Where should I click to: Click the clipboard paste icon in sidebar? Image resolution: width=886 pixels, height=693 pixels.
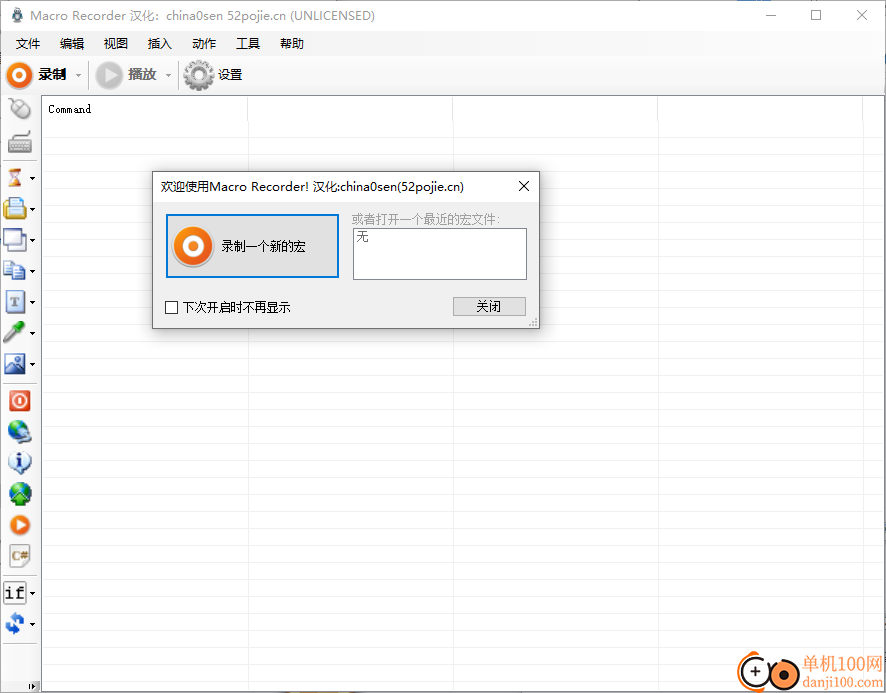[x=15, y=209]
